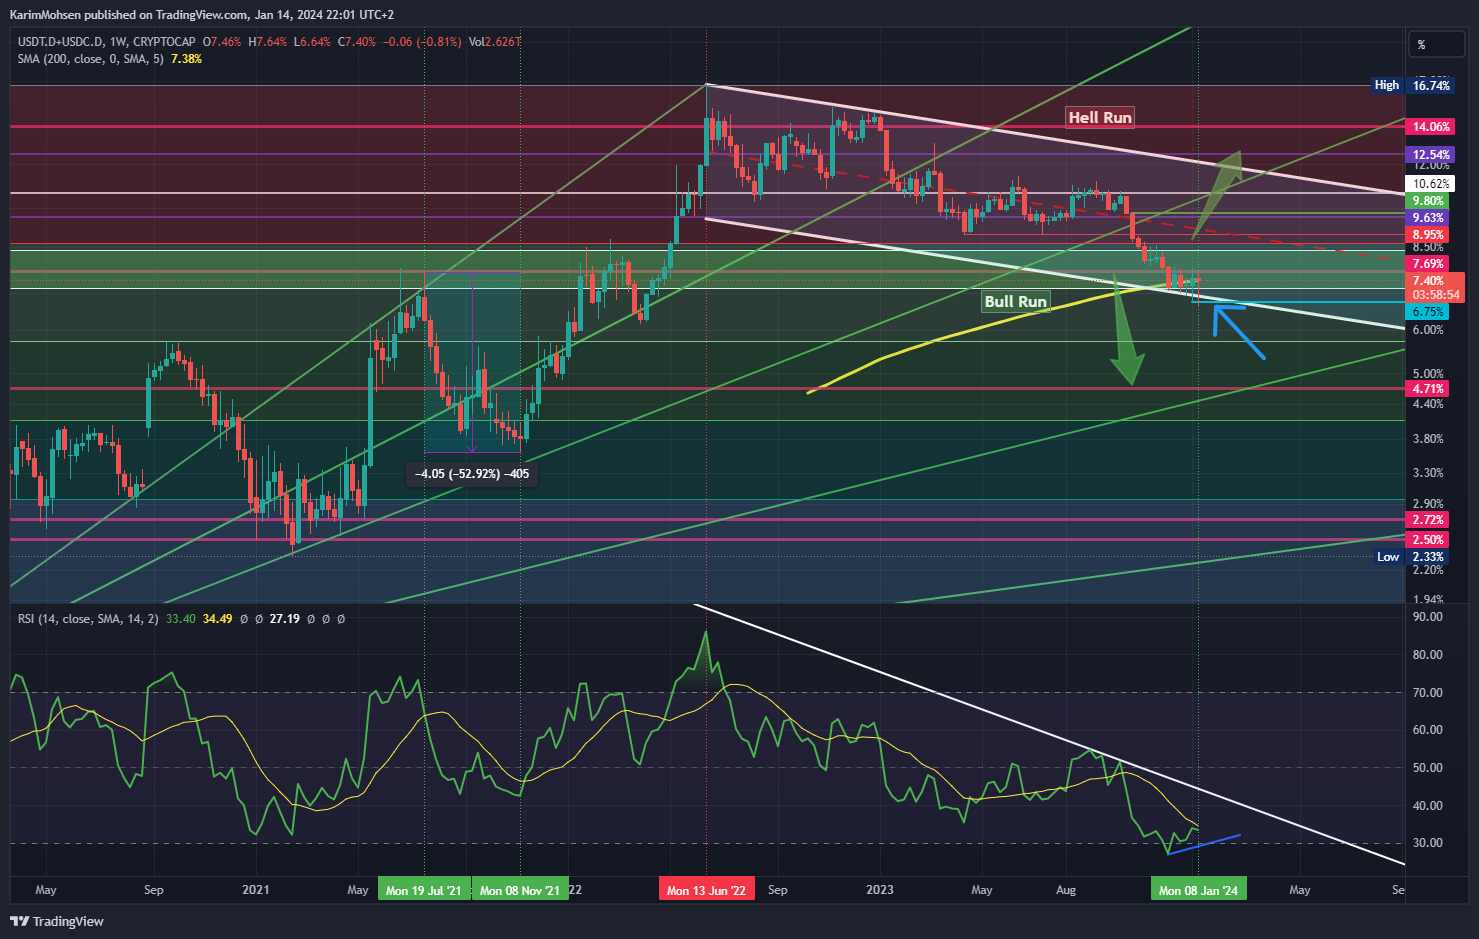Click the 03:58:54 bar countdown

[x=1435, y=295]
